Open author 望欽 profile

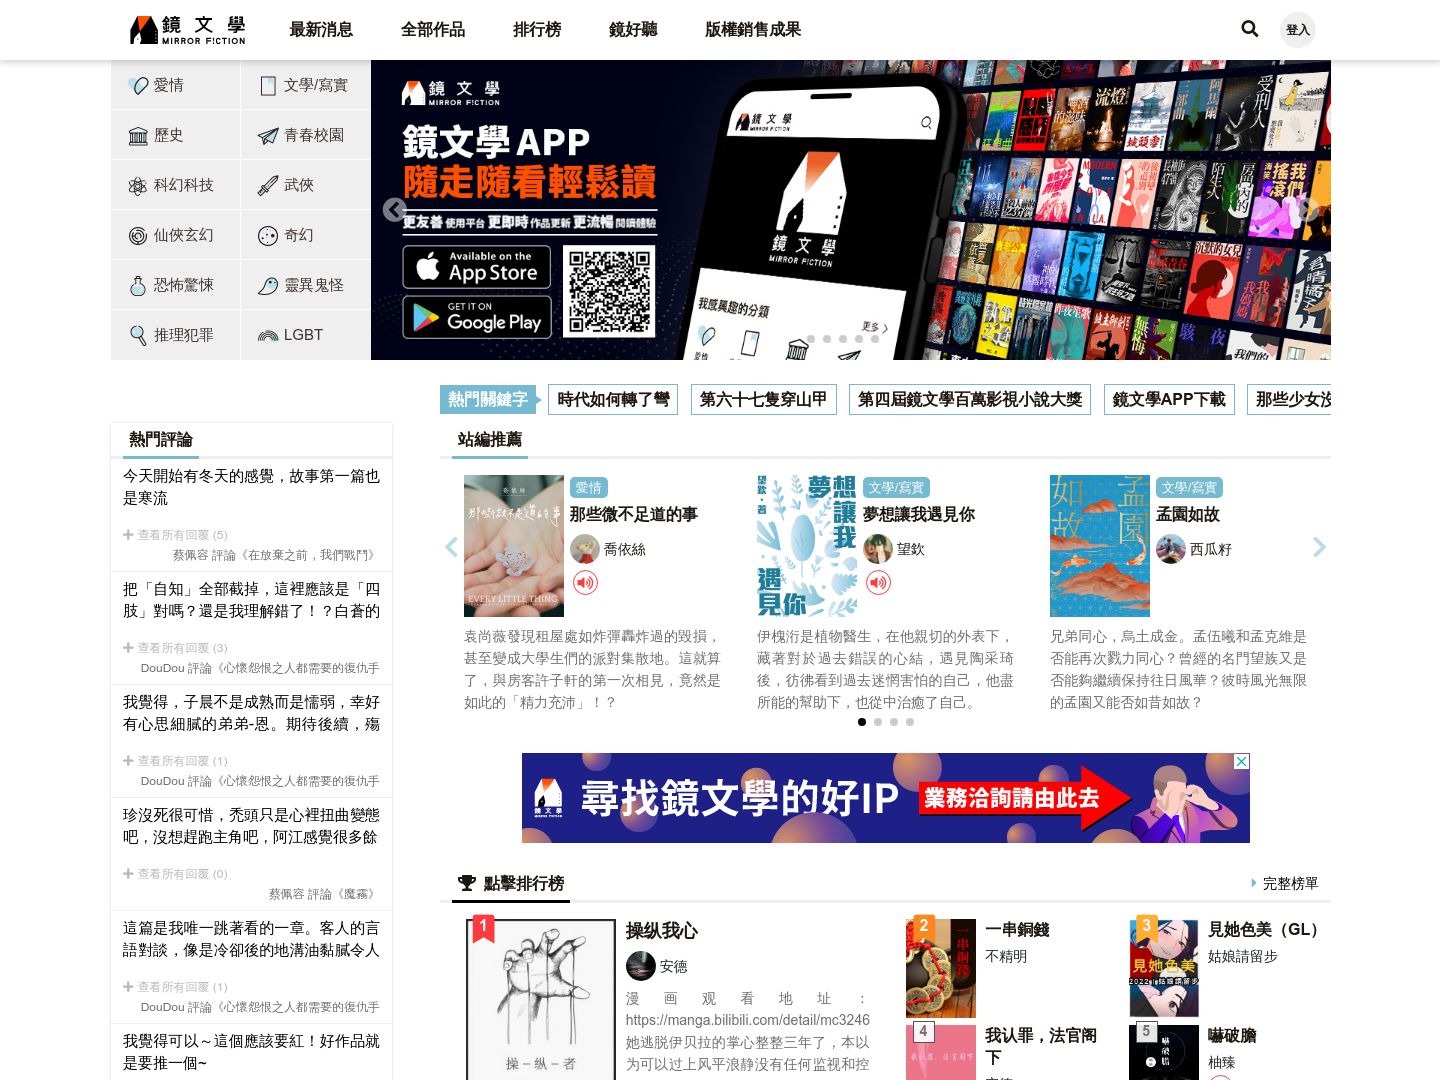[x=894, y=549]
